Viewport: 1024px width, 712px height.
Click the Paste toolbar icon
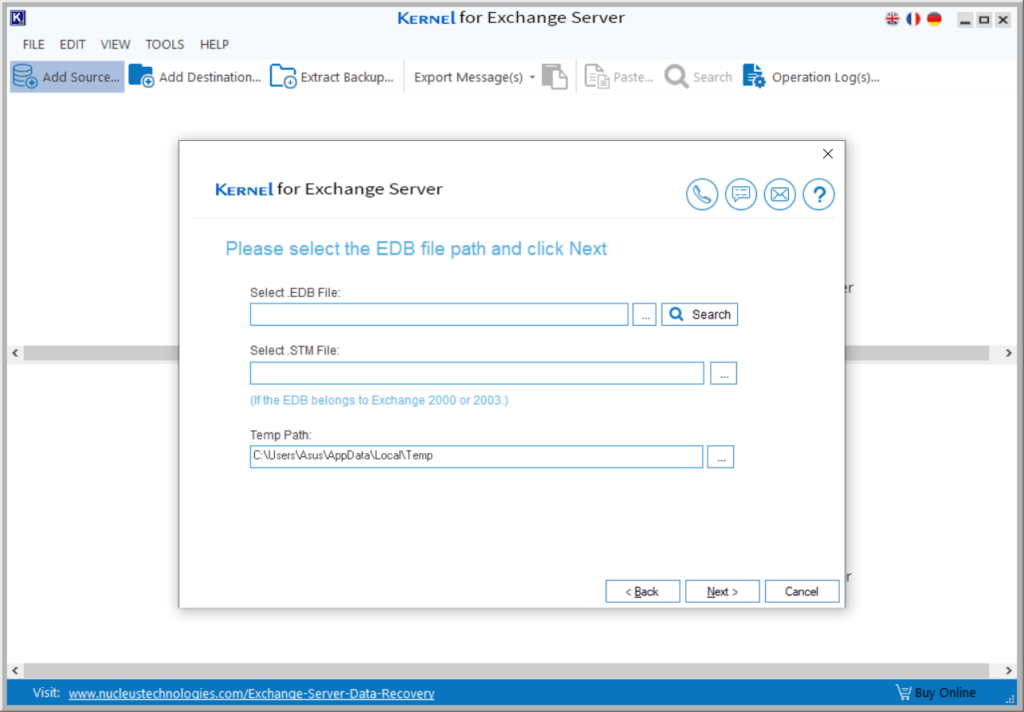click(x=596, y=76)
